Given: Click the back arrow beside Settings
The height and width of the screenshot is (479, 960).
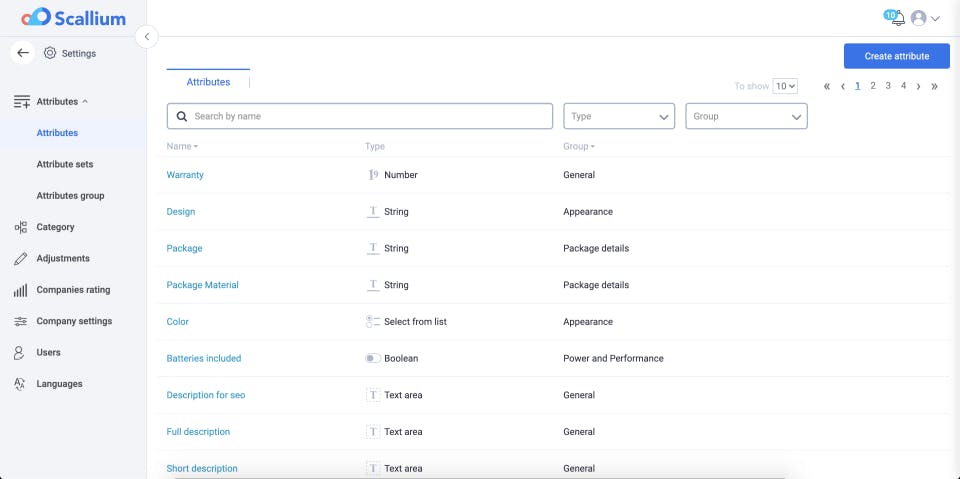Looking at the screenshot, I should pyautogui.click(x=23, y=53).
